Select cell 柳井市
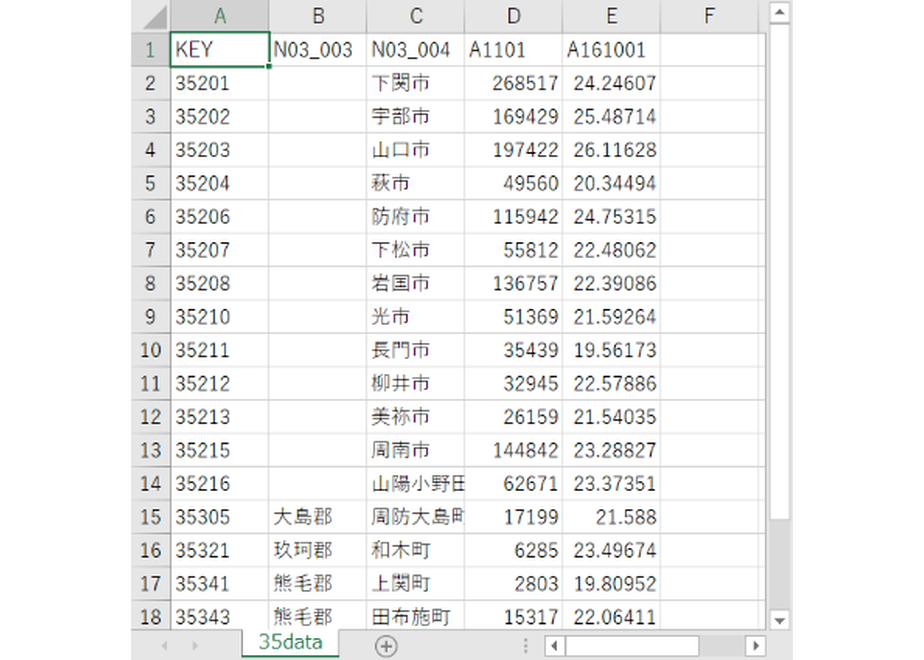 click(x=415, y=384)
